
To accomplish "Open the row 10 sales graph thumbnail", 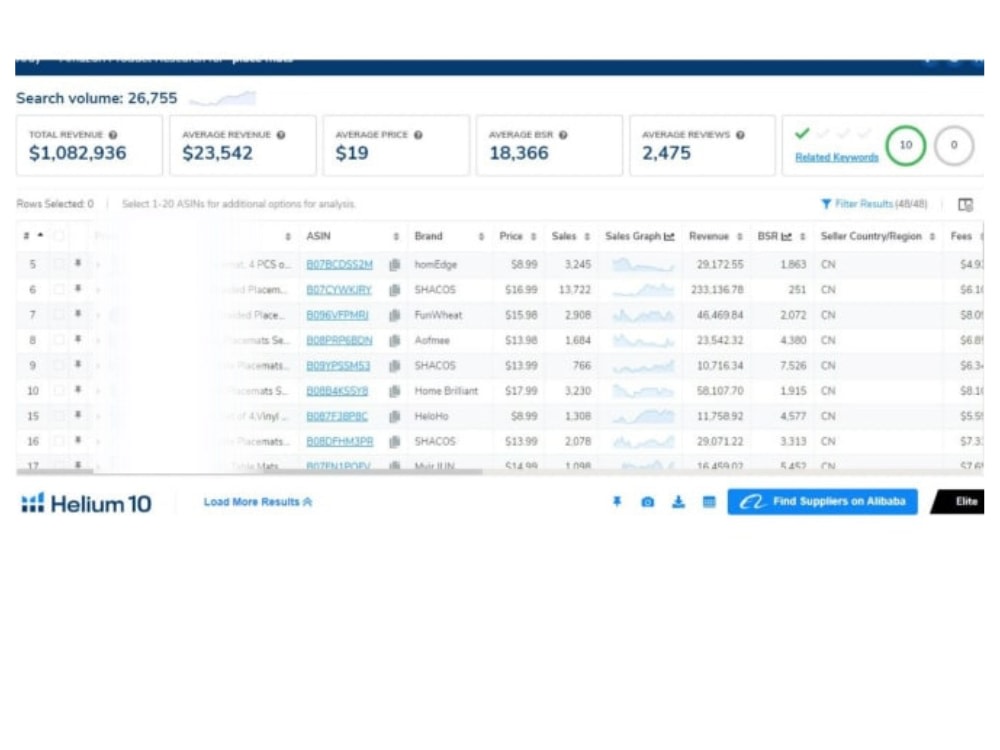I will tap(643, 391).
